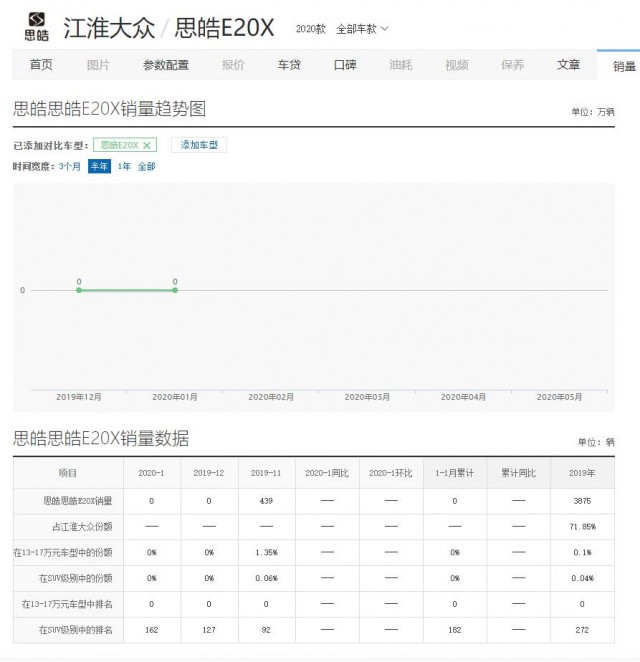
Task: Click the 2020年05月 axis label
Action: click(x=559, y=397)
